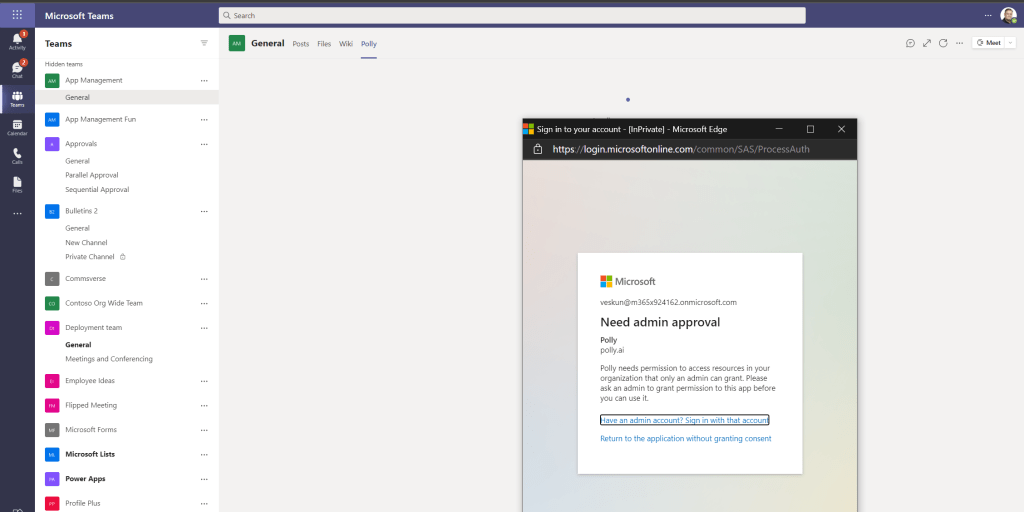Screen dimensions: 1024x512
Task: Click 'Return to the application without granting consent'
Action: click(685, 439)
